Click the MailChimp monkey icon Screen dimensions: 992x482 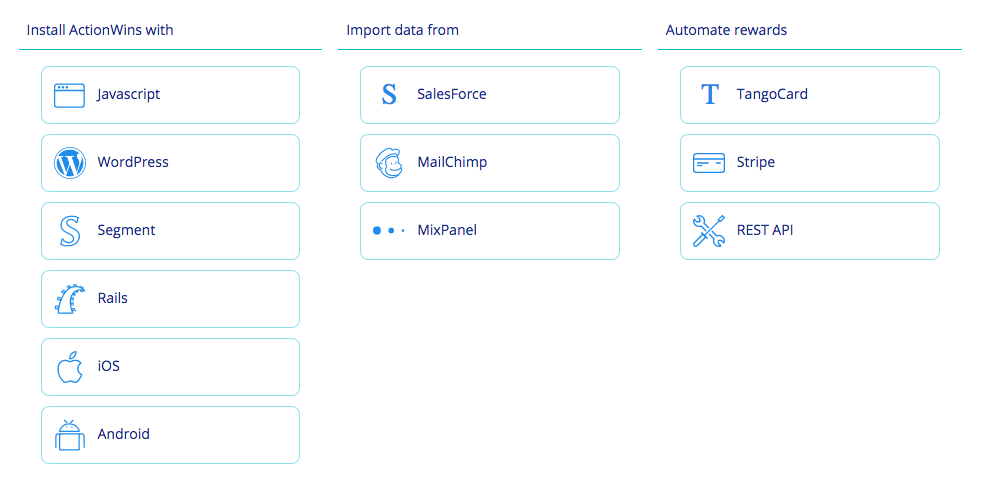[x=389, y=163]
